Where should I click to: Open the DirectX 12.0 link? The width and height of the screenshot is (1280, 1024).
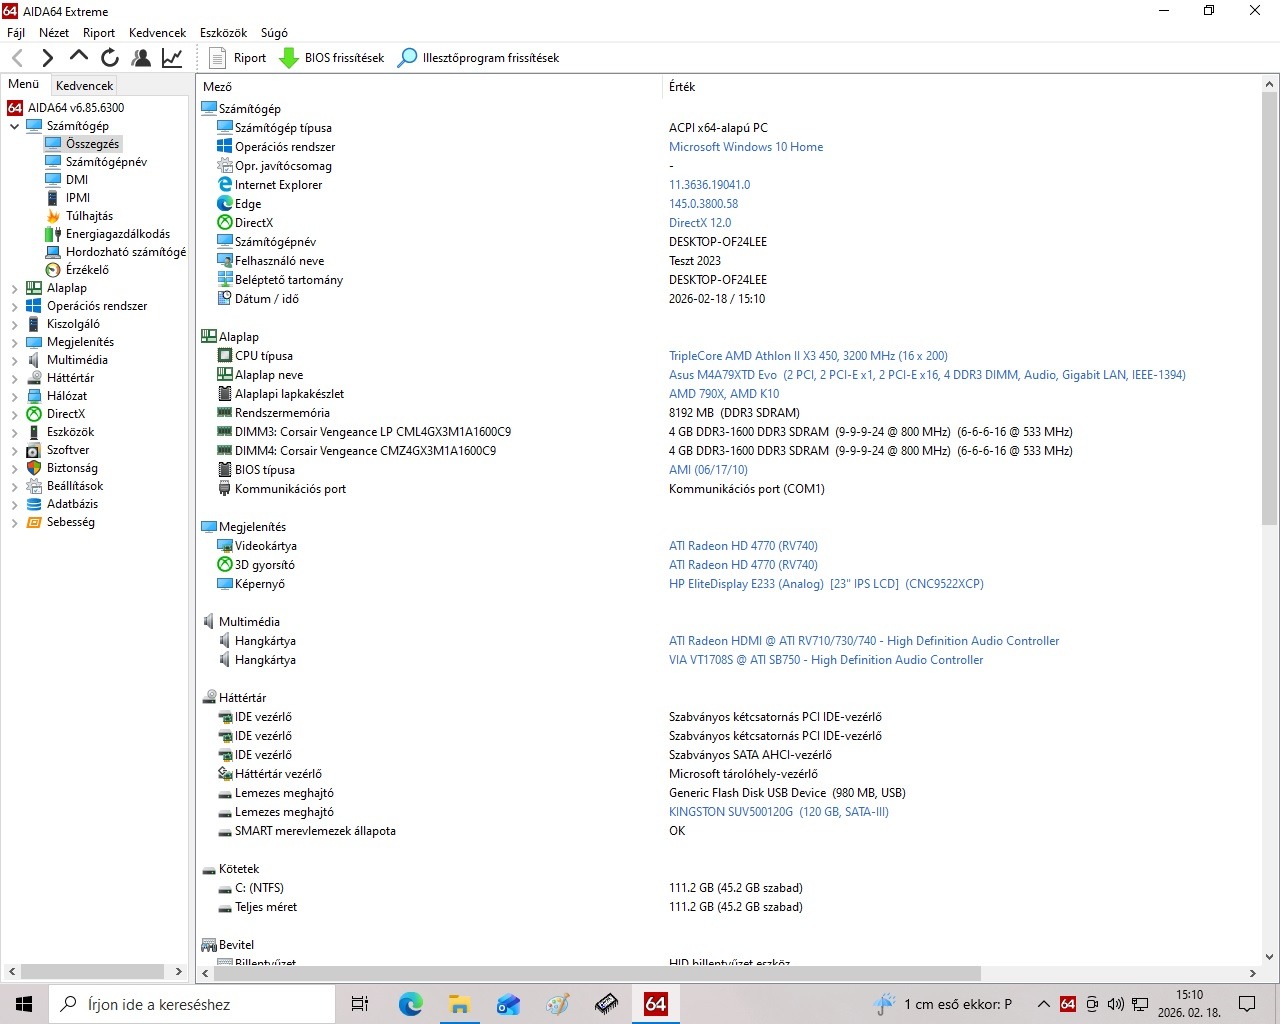coord(700,223)
